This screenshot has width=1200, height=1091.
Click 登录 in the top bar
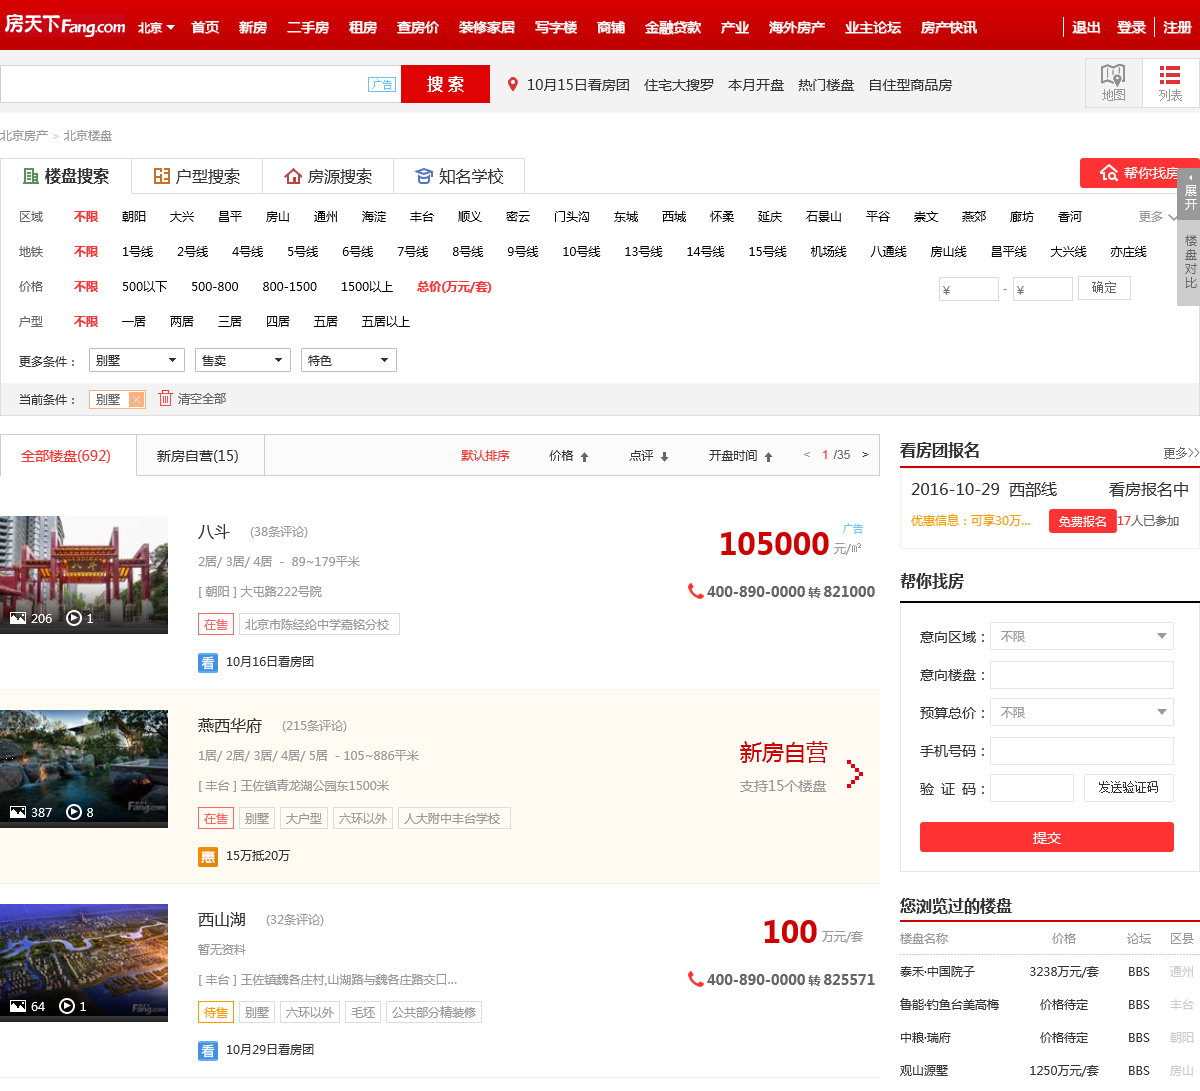(1131, 28)
